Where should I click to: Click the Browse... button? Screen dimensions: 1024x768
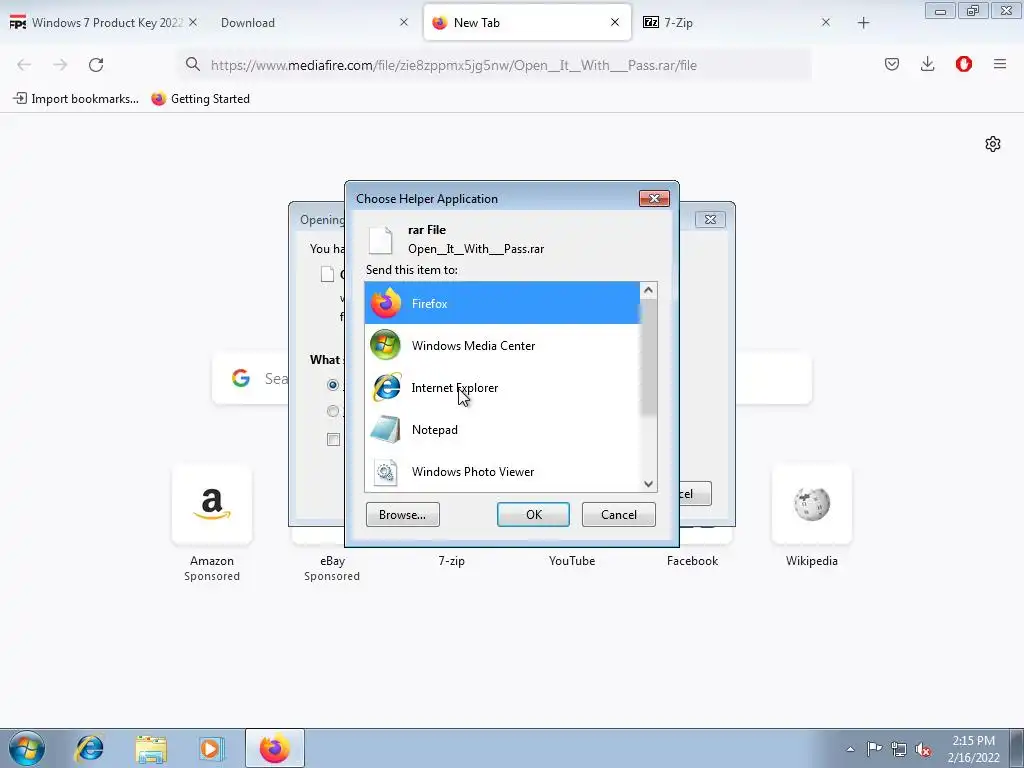(x=402, y=515)
